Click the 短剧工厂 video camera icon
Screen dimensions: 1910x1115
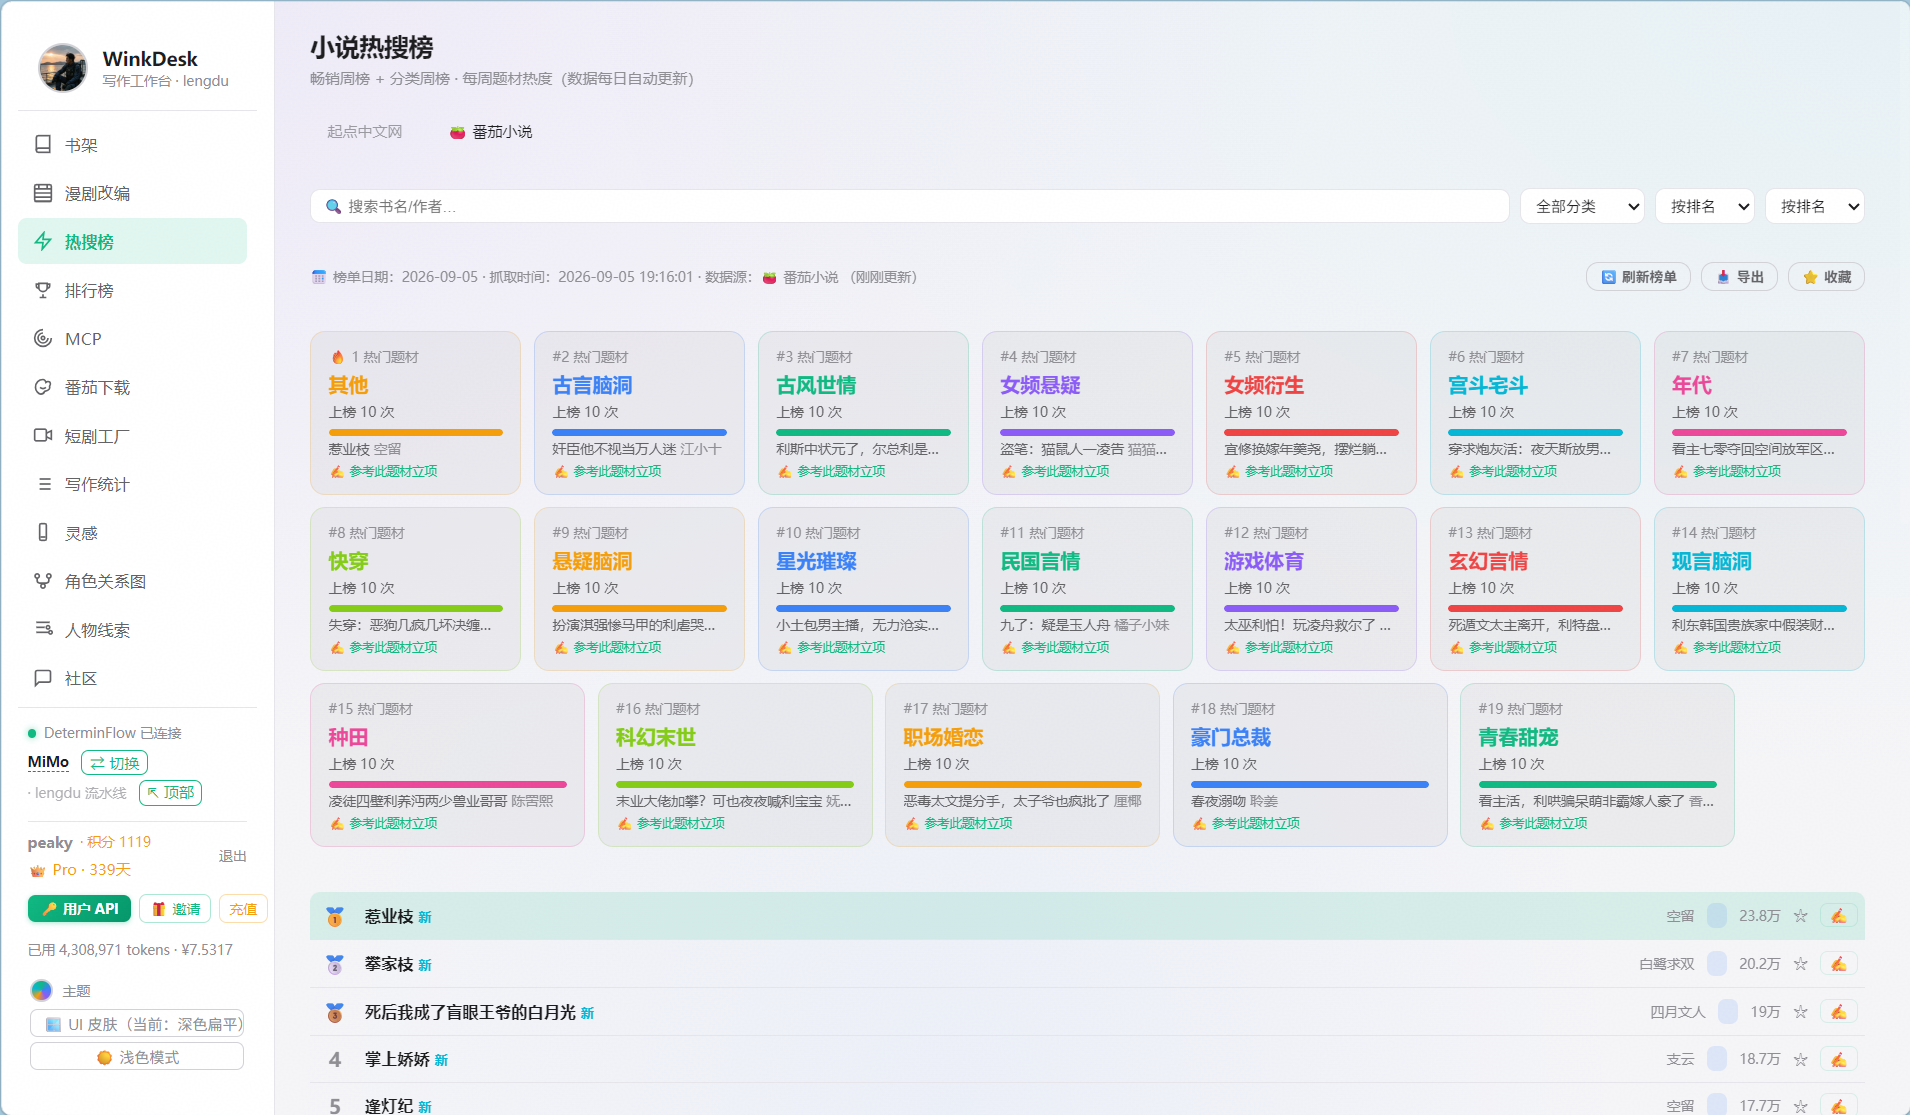[x=43, y=436]
